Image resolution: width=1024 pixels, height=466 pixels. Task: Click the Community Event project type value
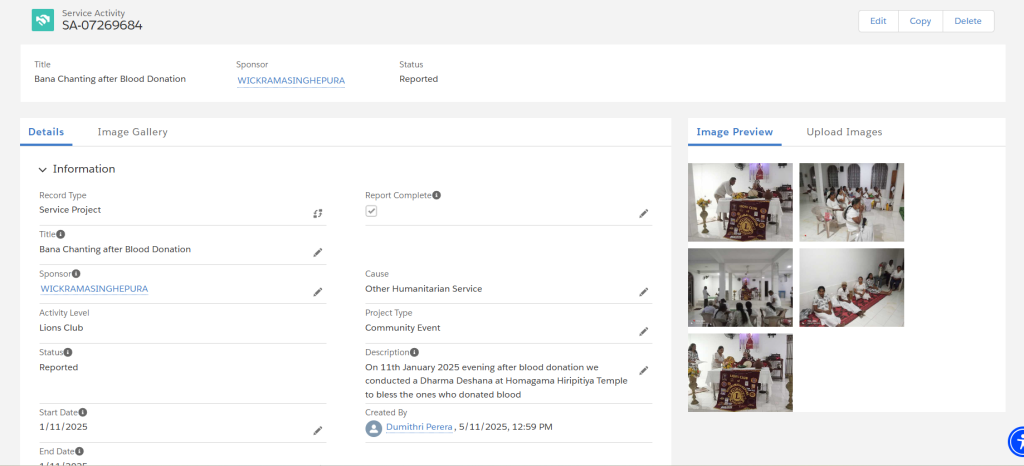point(402,328)
